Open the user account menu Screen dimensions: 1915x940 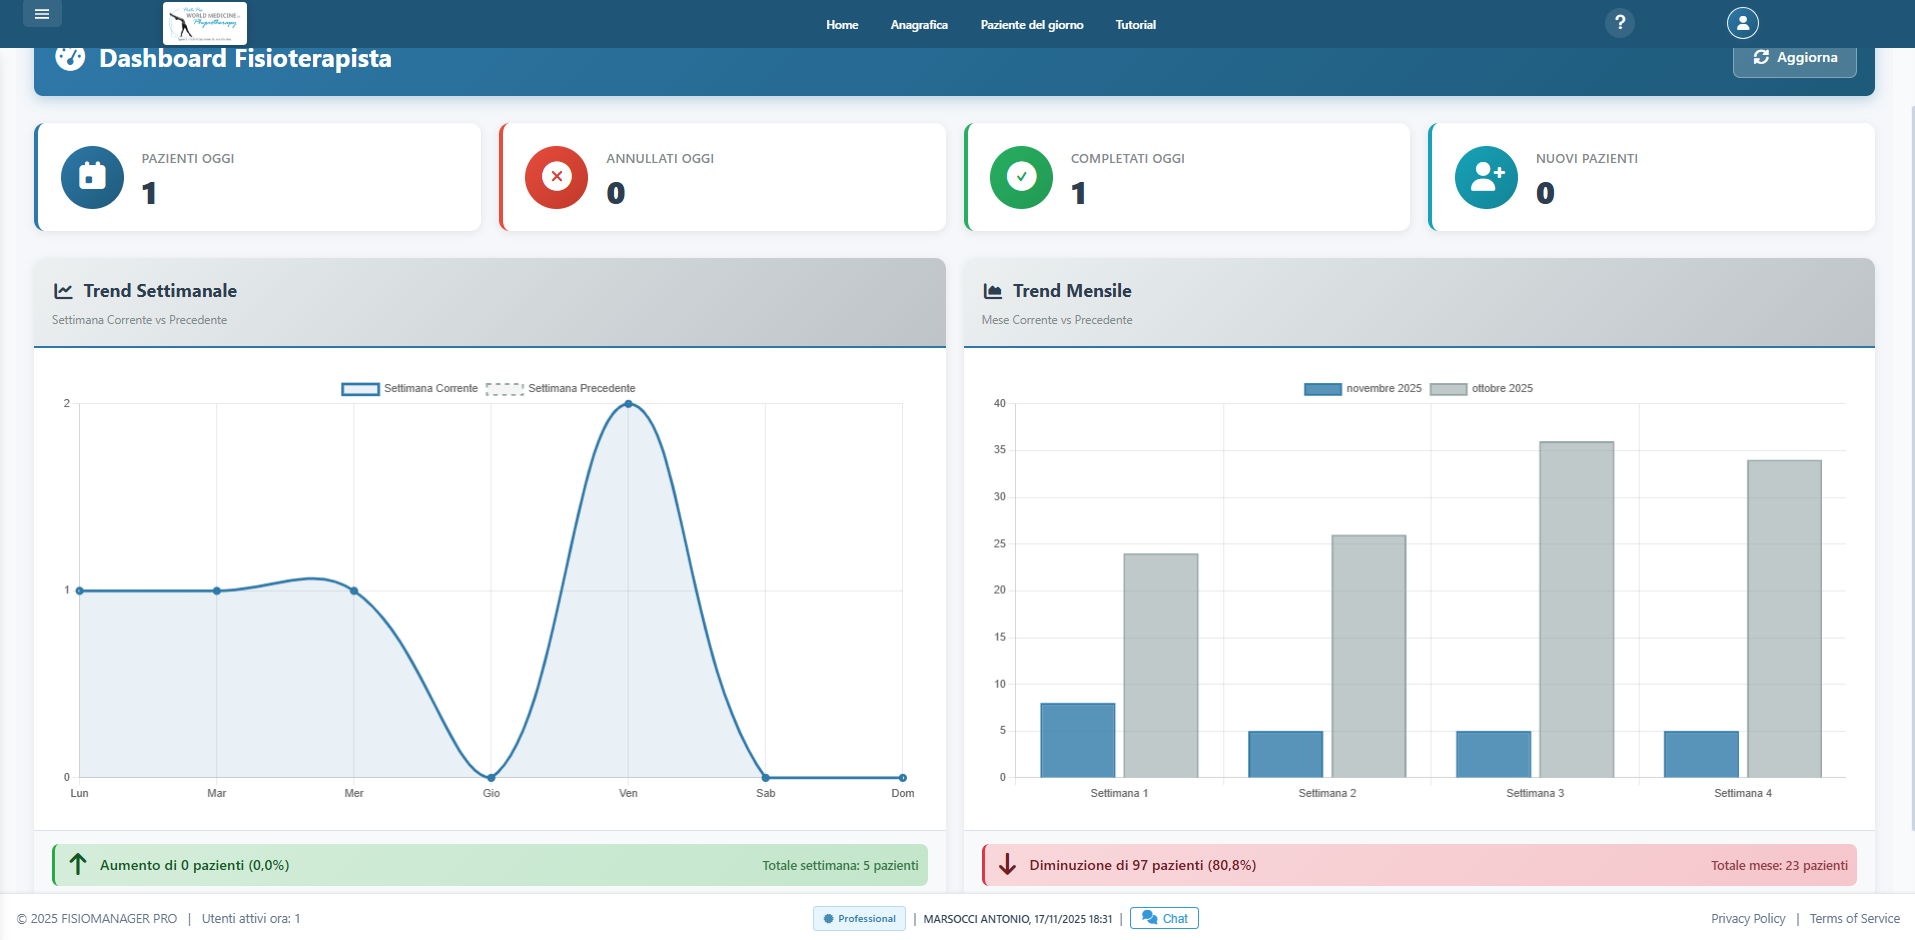click(1743, 22)
